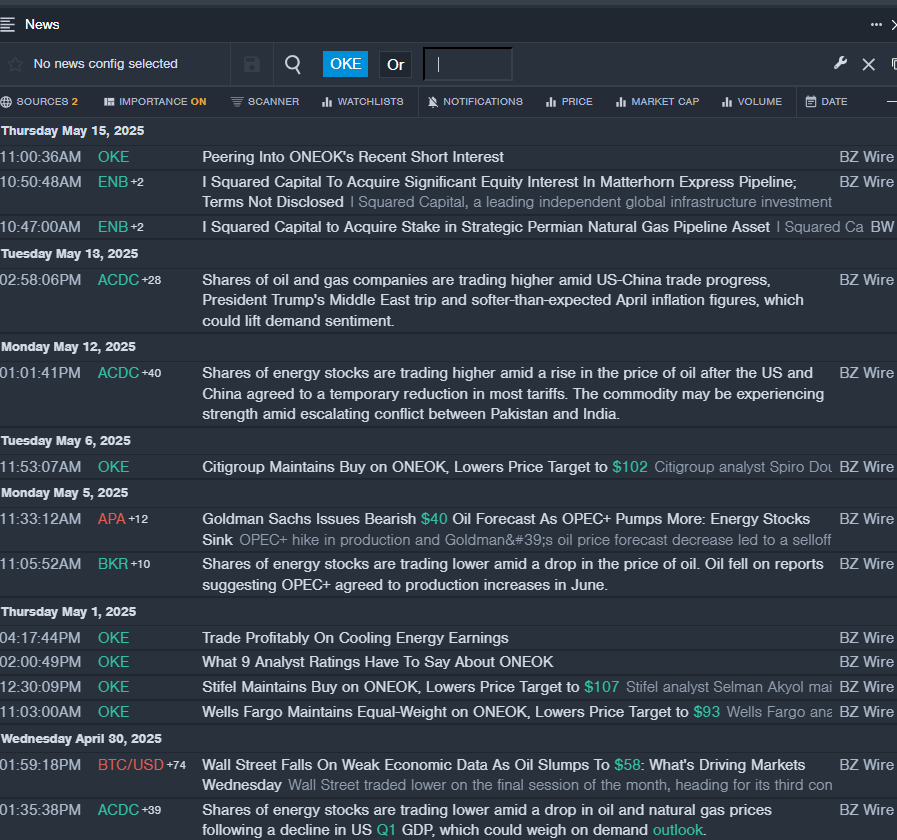Viewport: 897px width, 840px height.
Task: Open Goldman Sachs Bearish $40 Oil Forecast headline
Action: click(x=506, y=529)
